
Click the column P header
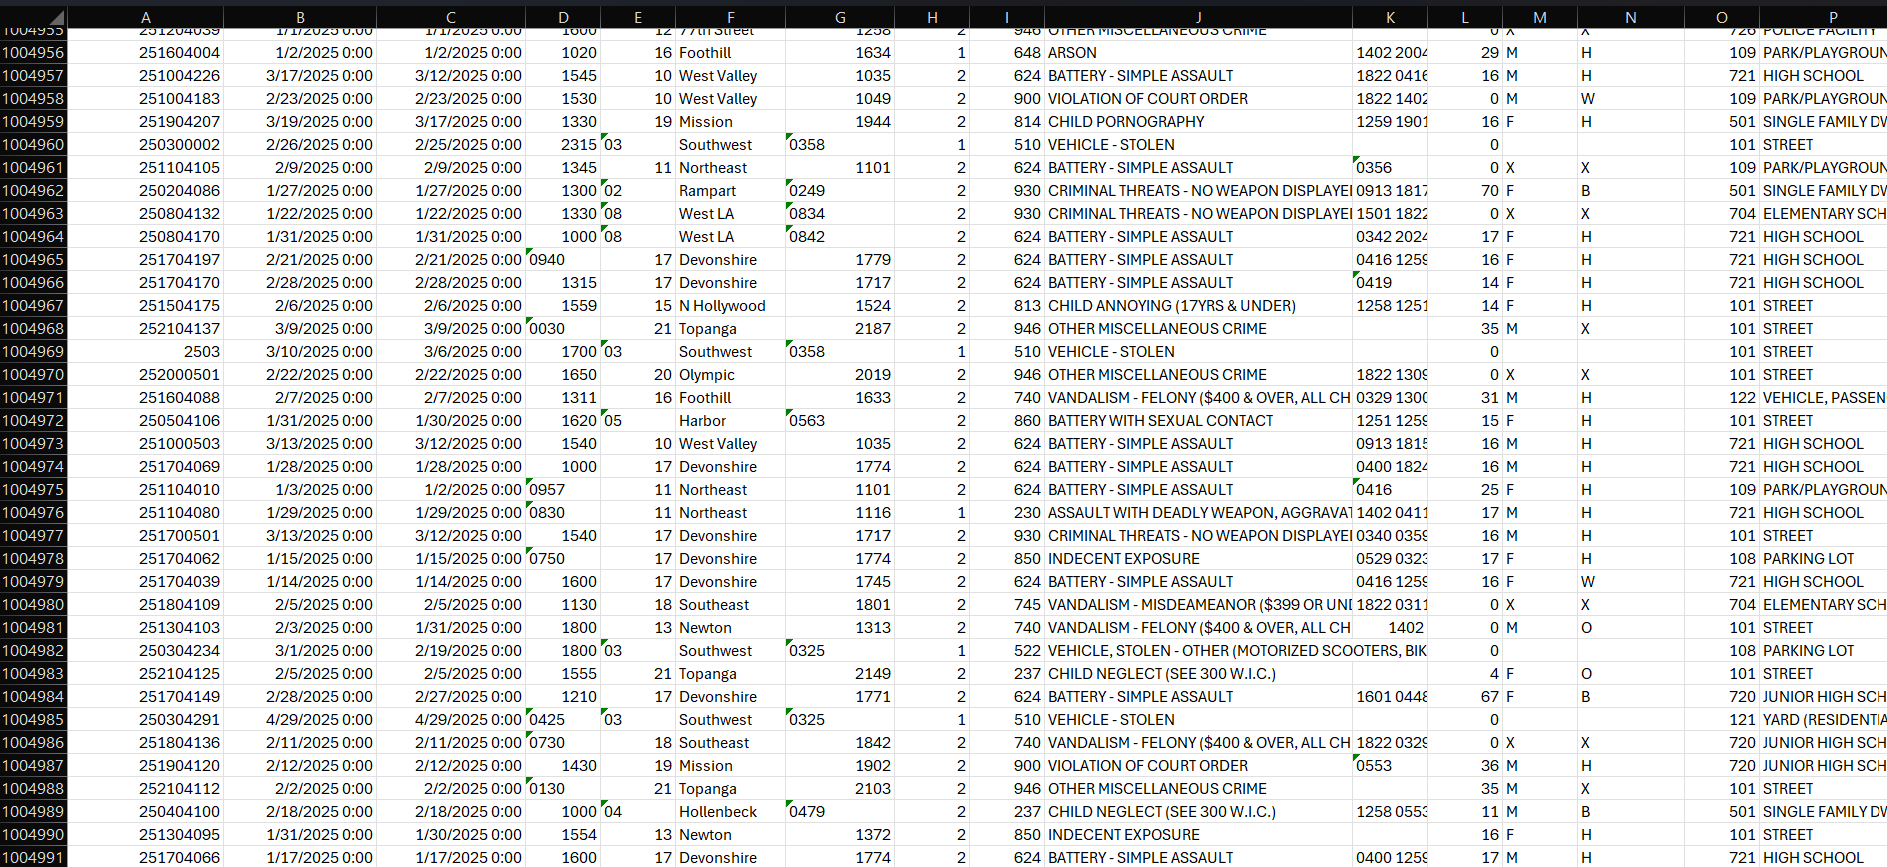[1832, 17]
